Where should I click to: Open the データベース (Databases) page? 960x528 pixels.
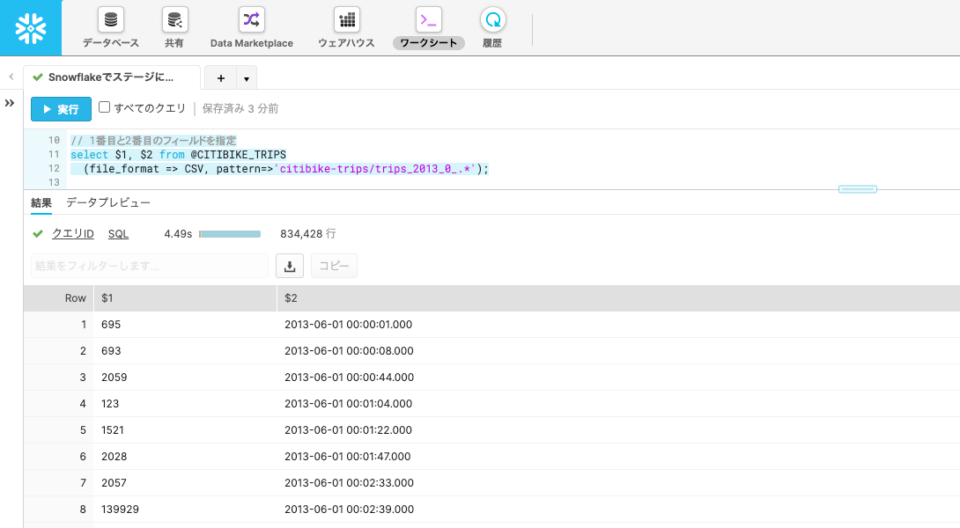click(x=111, y=28)
